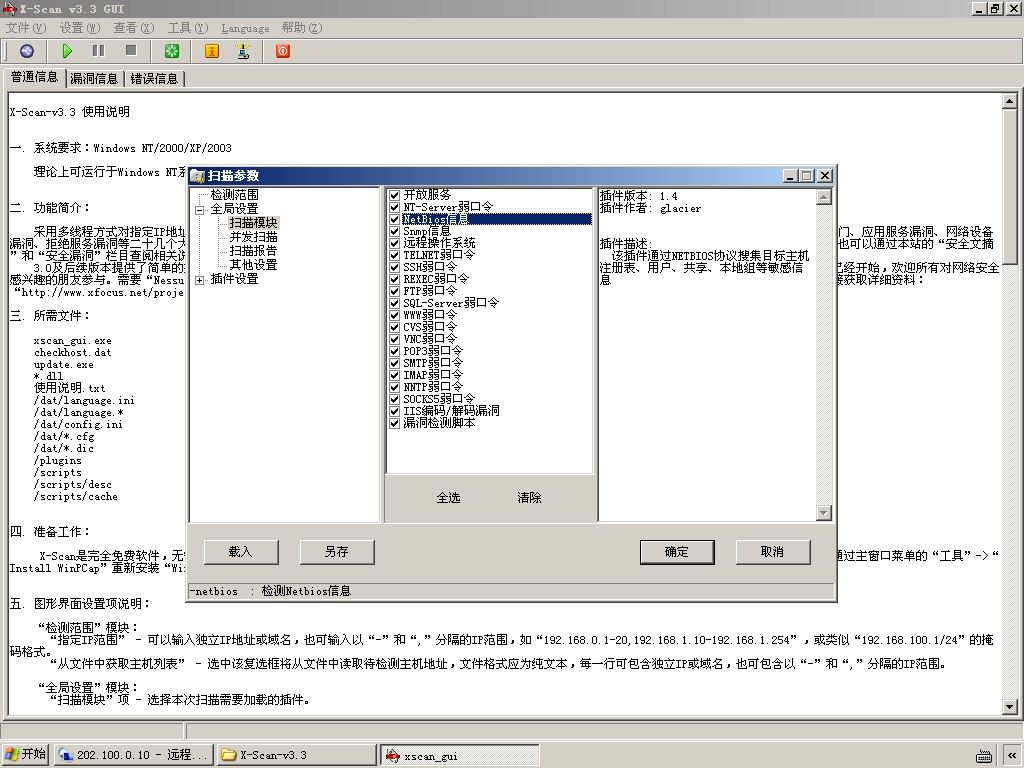Uncheck the SSH弱口令 checkbox
Viewport: 1024px width, 768px height.
coord(394,267)
